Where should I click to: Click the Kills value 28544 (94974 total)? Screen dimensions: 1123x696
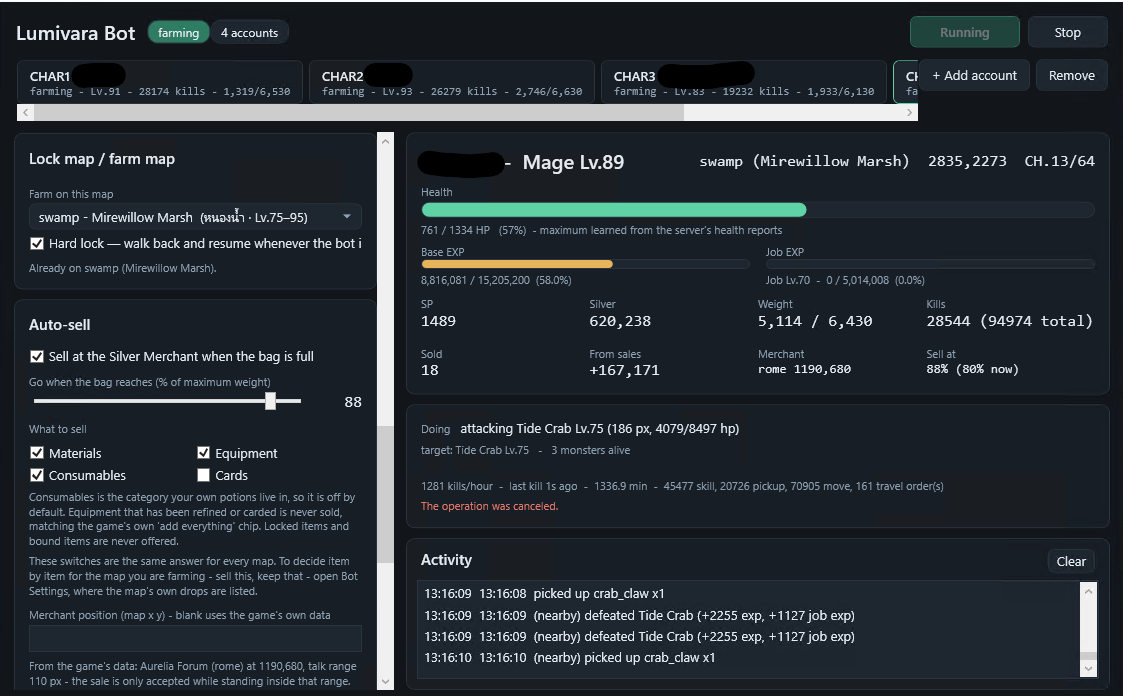tap(1010, 322)
